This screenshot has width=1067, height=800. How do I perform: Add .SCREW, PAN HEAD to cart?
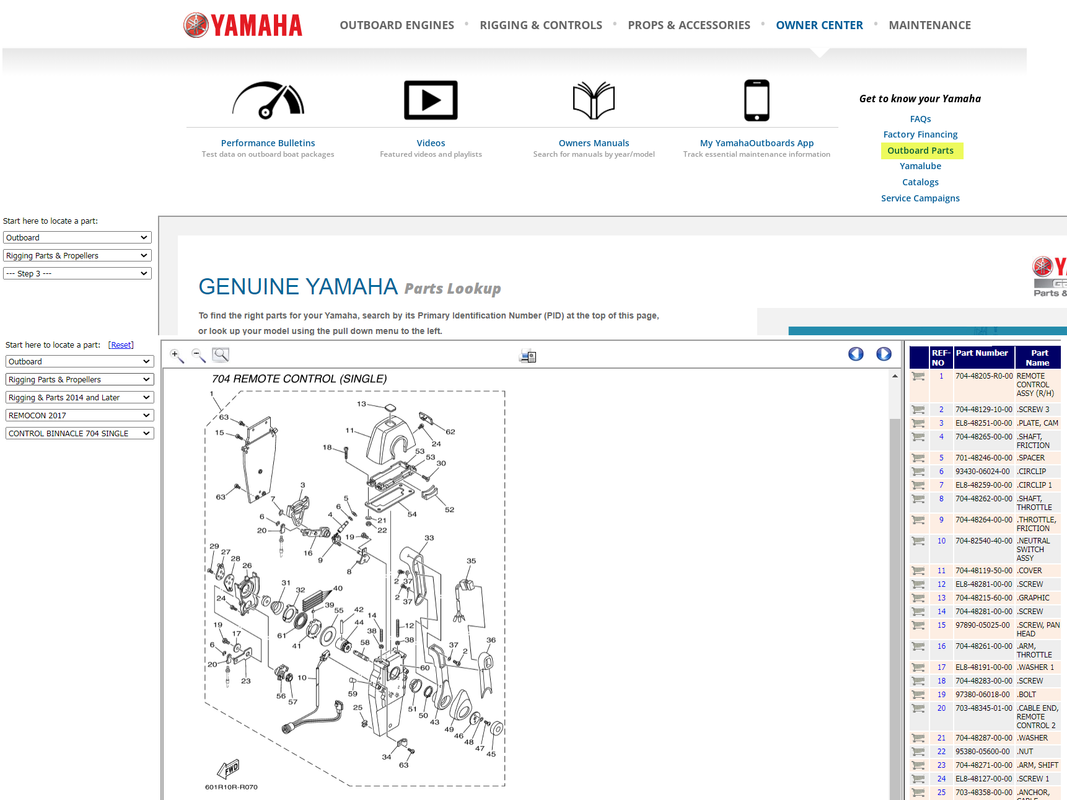coord(919,625)
